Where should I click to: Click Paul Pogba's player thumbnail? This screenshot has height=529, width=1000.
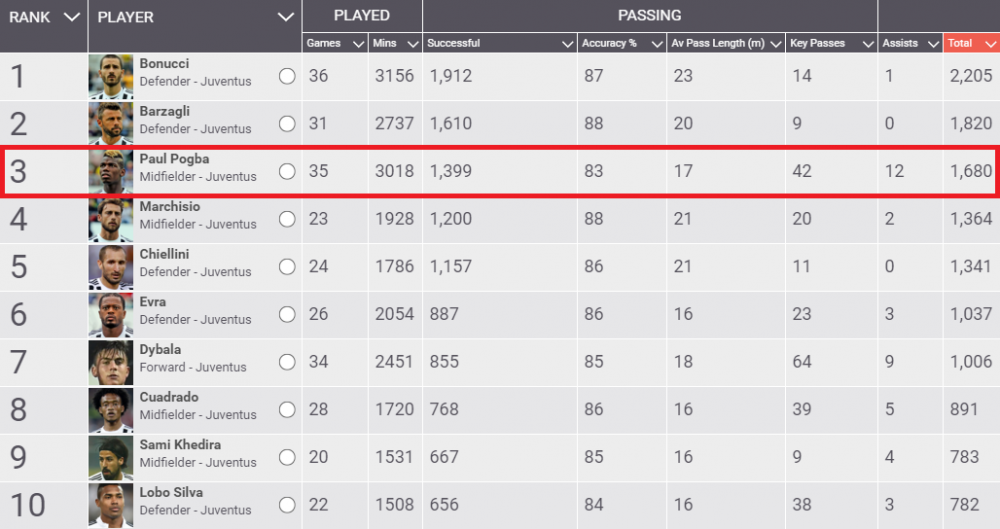[110, 172]
